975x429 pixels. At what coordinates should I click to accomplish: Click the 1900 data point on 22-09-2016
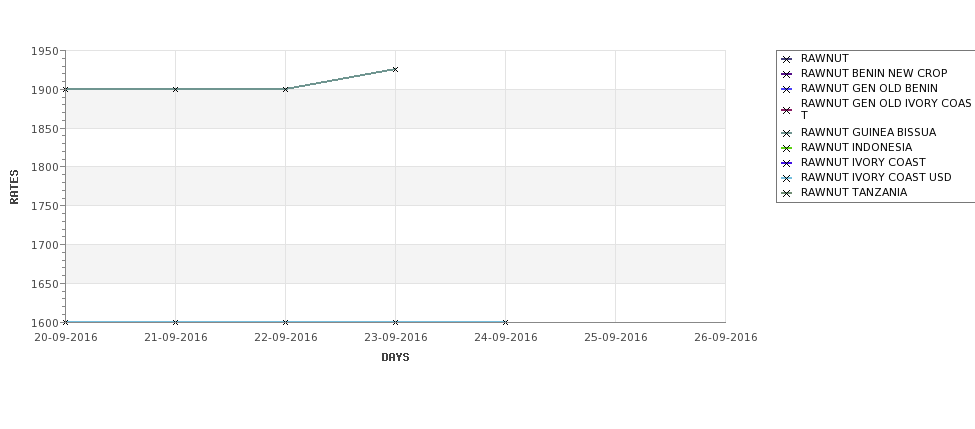tap(285, 90)
